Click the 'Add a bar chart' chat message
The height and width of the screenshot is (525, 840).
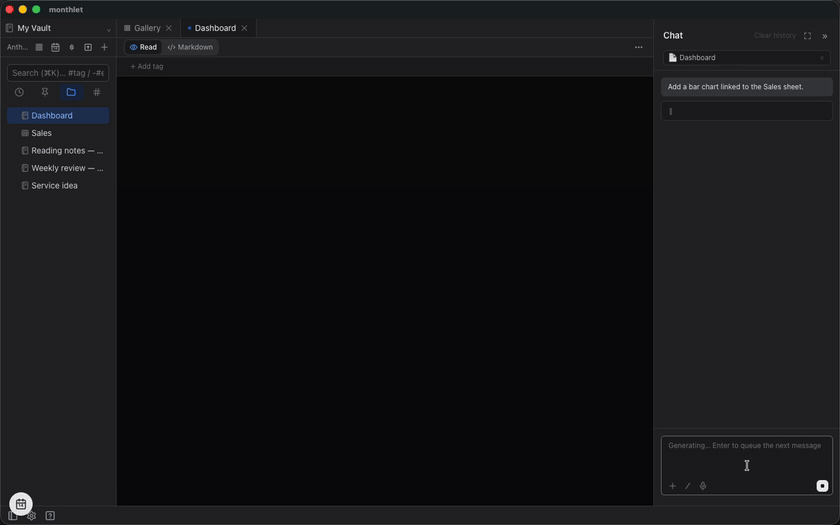coord(746,87)
